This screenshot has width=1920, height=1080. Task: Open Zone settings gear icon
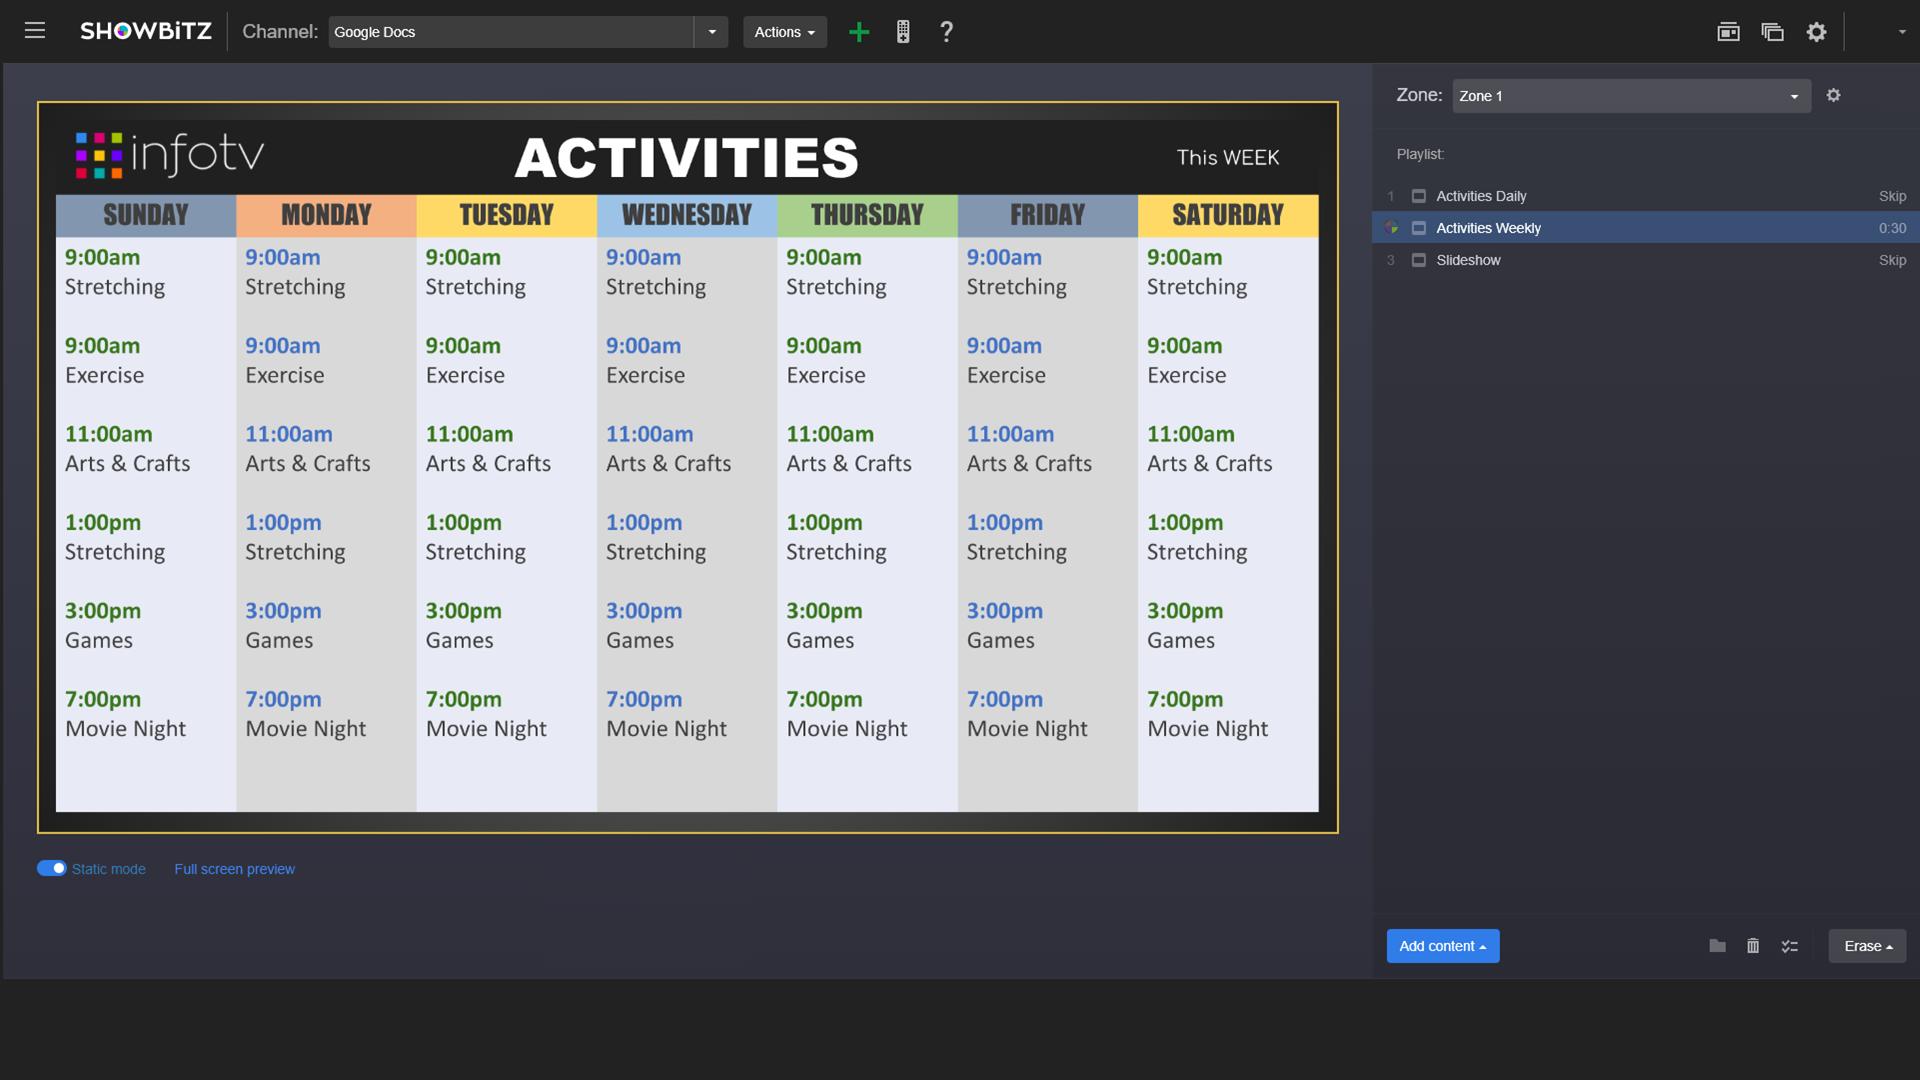(x=1833, y=95)
